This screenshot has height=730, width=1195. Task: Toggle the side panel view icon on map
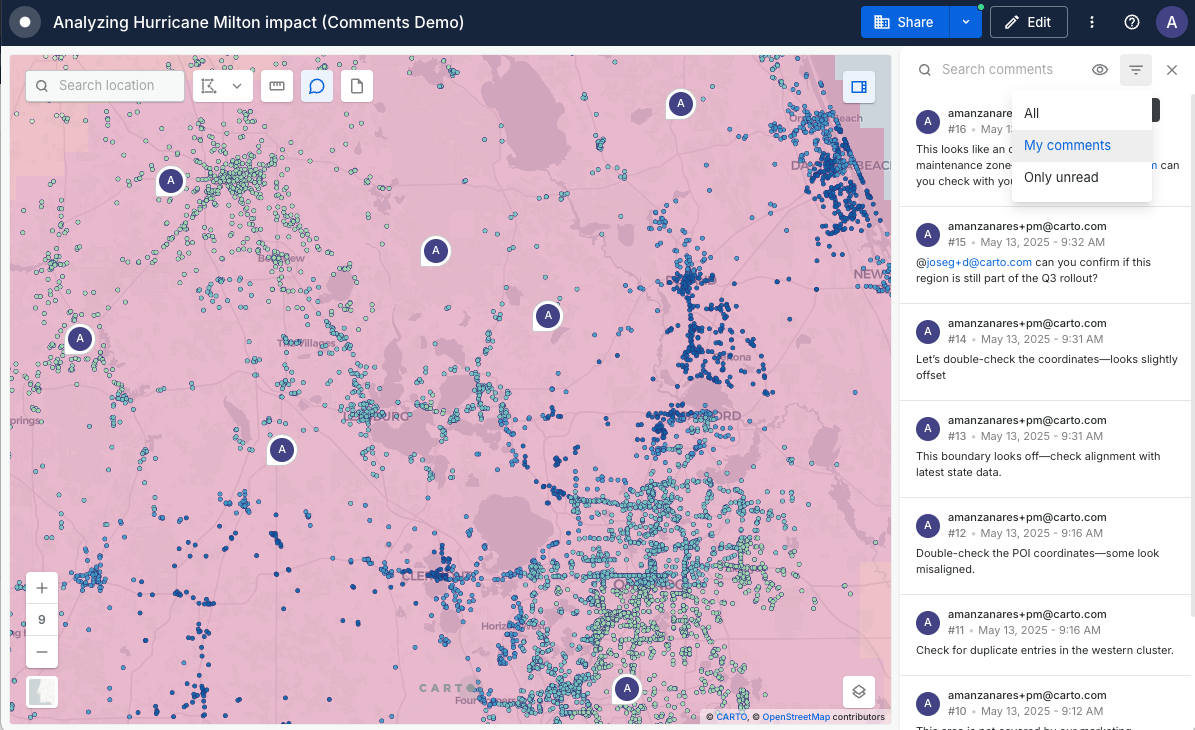tap(858, 87)
